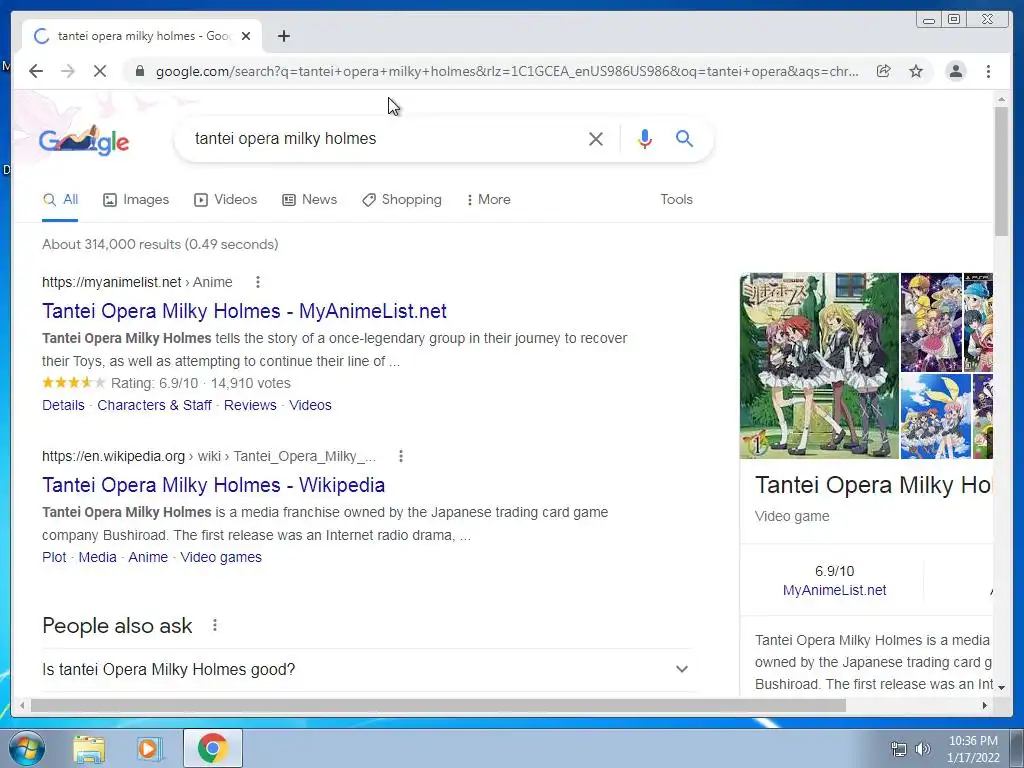Click the MyAnimeList.net rating link in panel

tap(834, 590)
